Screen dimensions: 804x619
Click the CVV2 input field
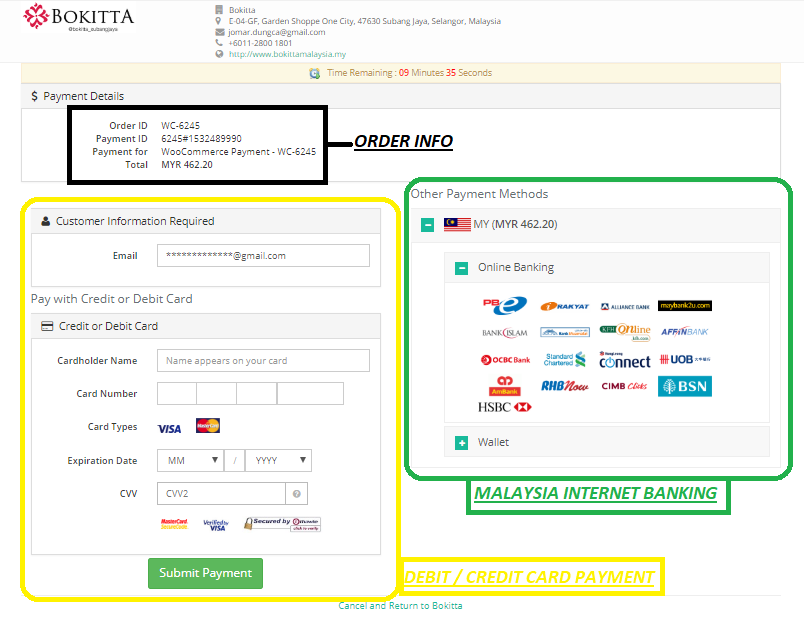222,494
